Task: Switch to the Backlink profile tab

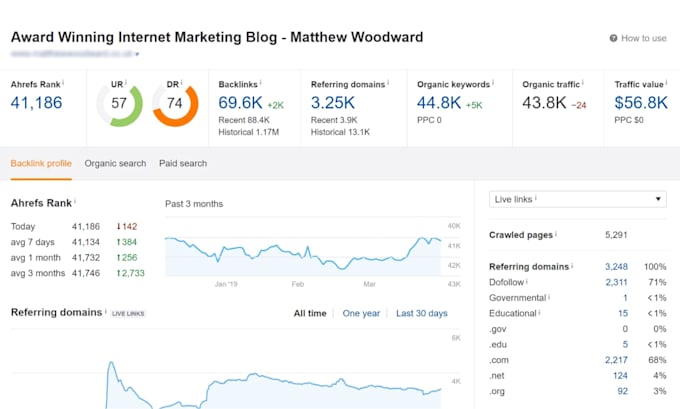Action: tap(41, 164)
